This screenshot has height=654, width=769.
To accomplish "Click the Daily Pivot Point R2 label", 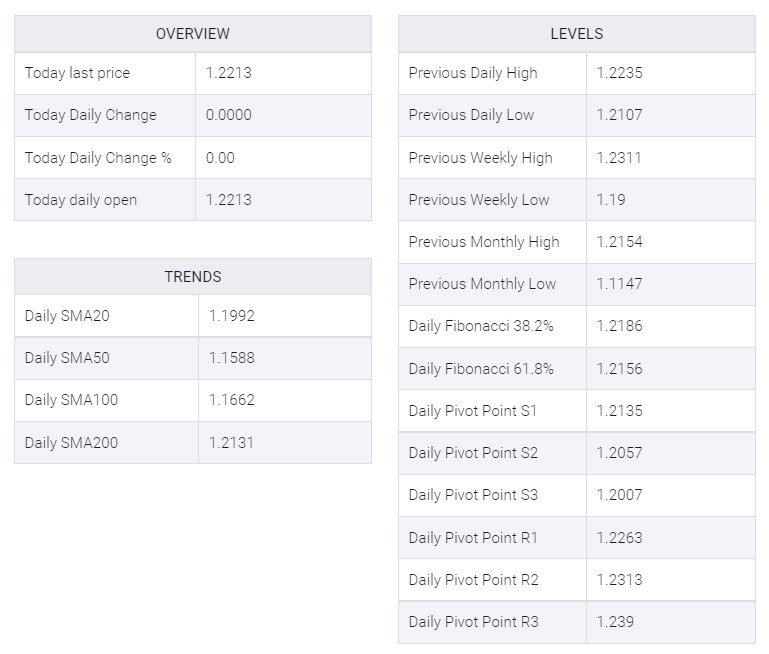I will [474, 580].
